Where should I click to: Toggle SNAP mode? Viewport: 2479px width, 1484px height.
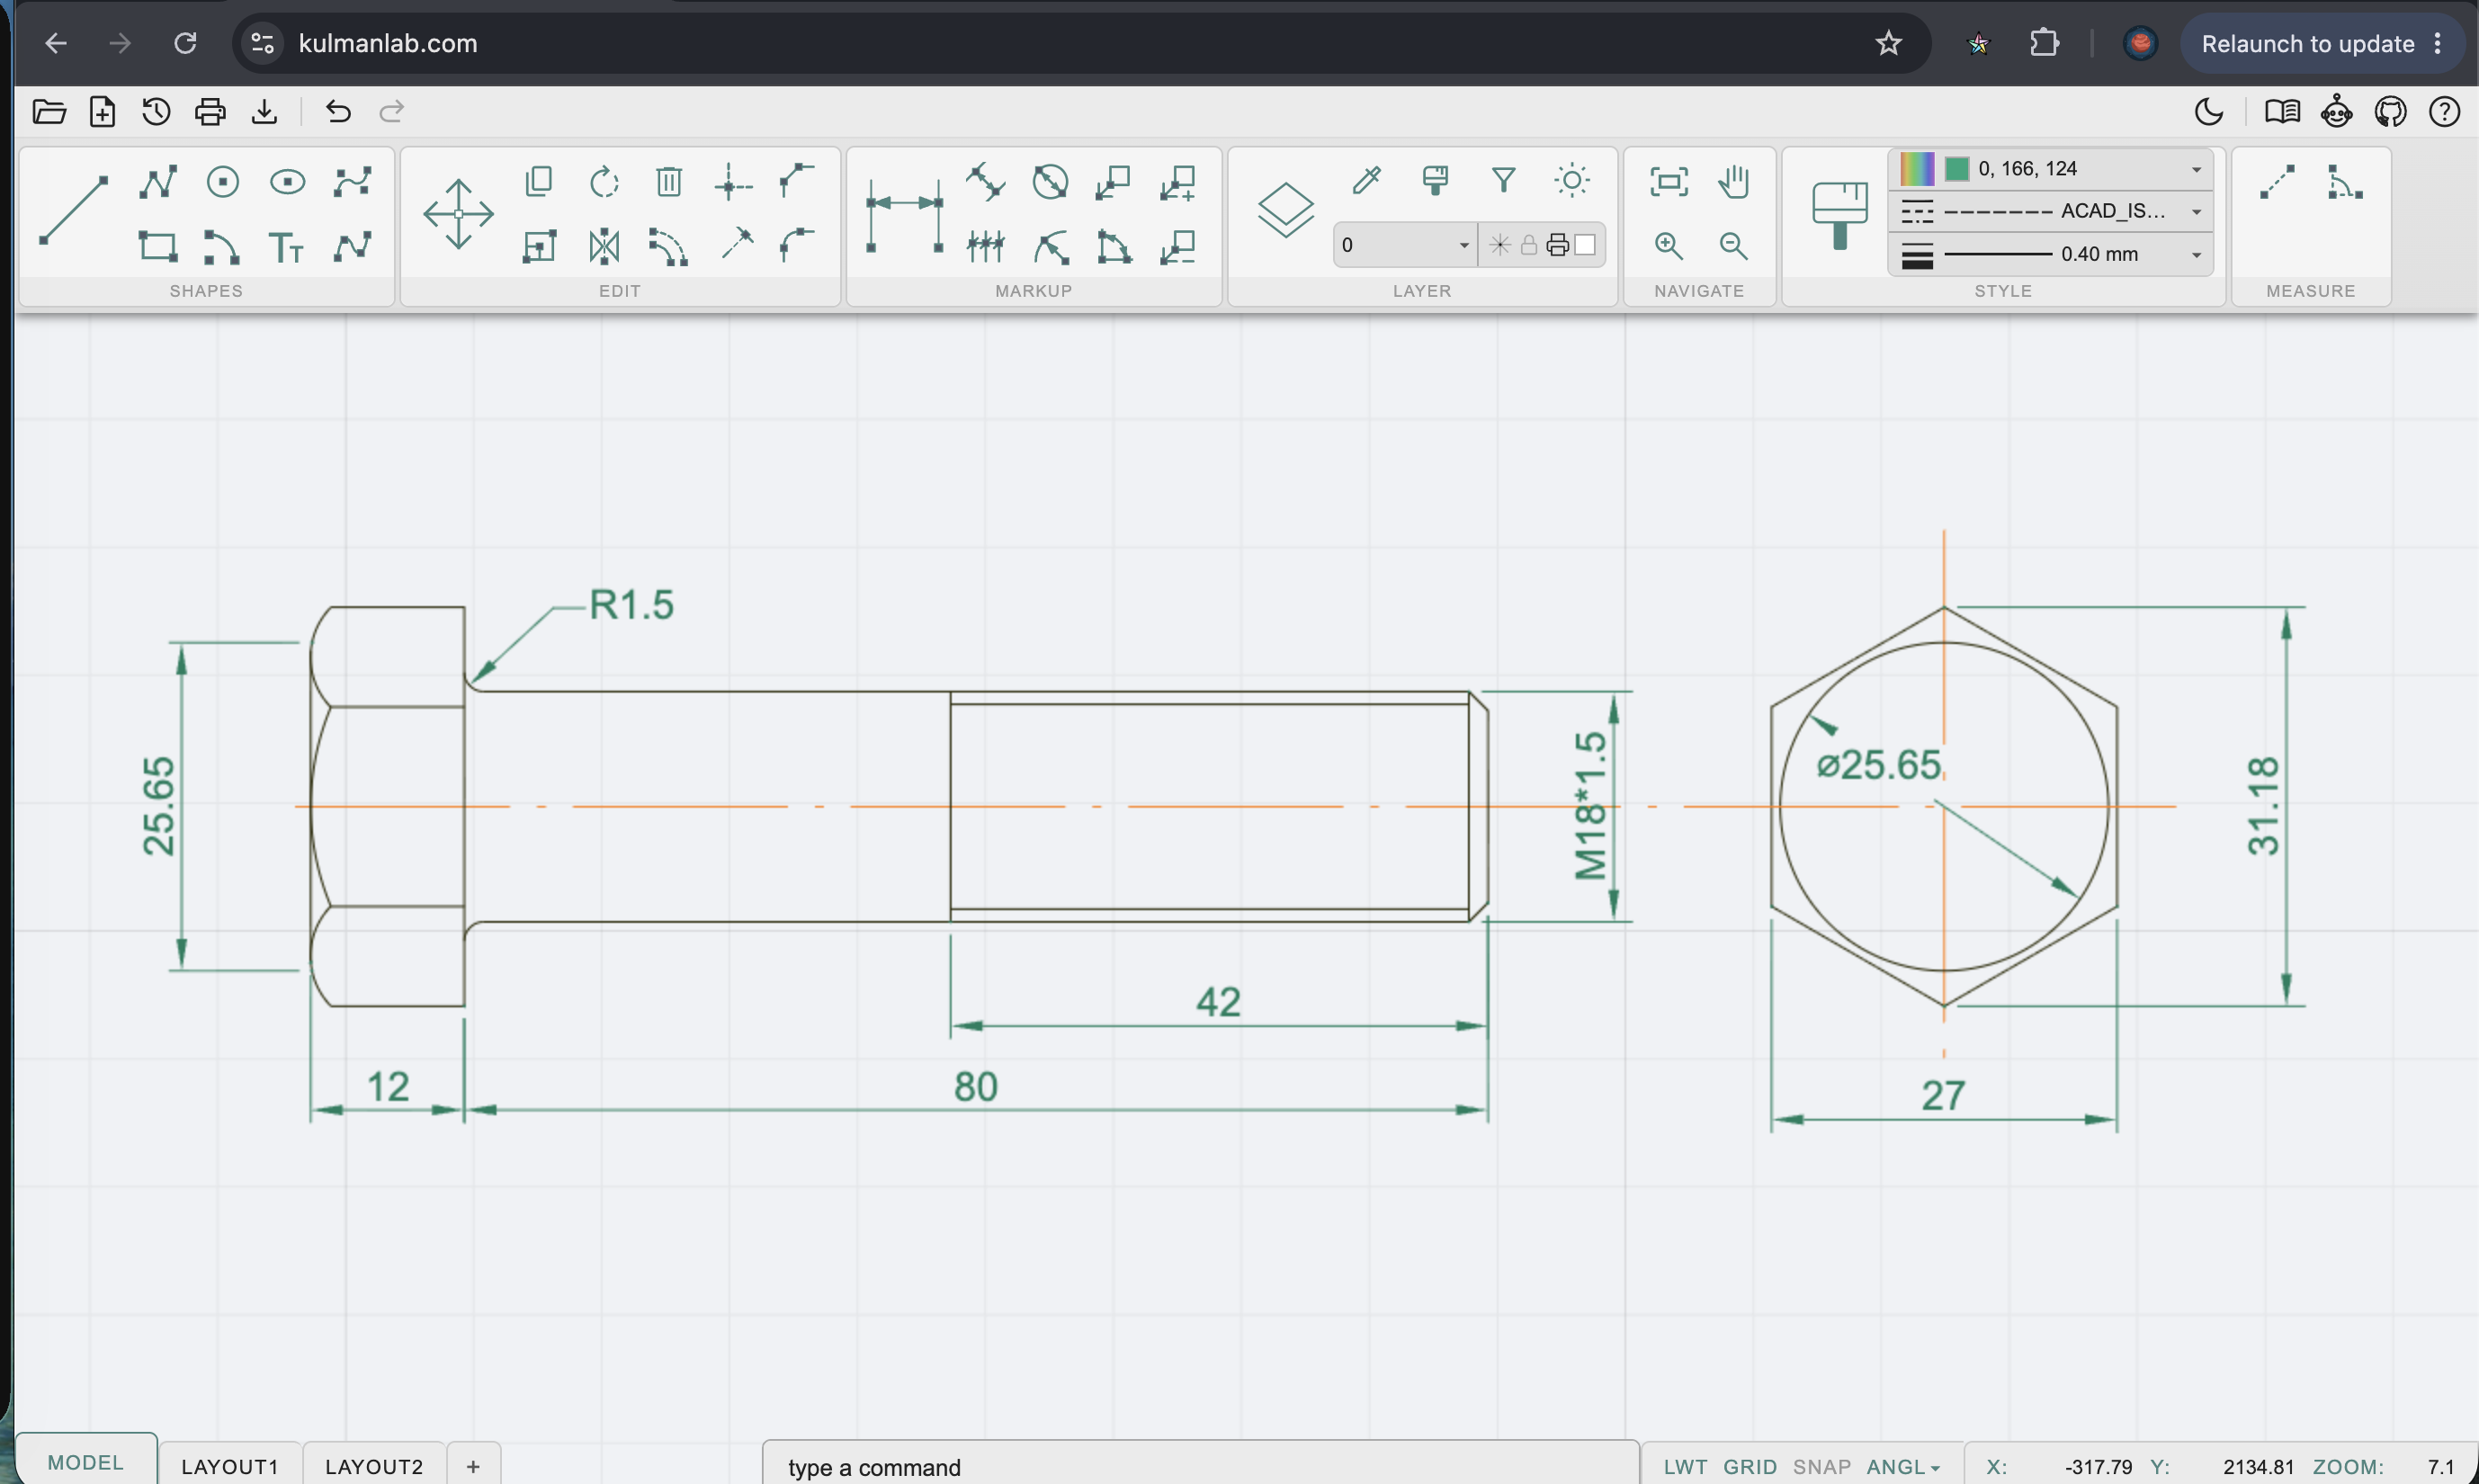pyautogui.click(x=1821, y=1466)
